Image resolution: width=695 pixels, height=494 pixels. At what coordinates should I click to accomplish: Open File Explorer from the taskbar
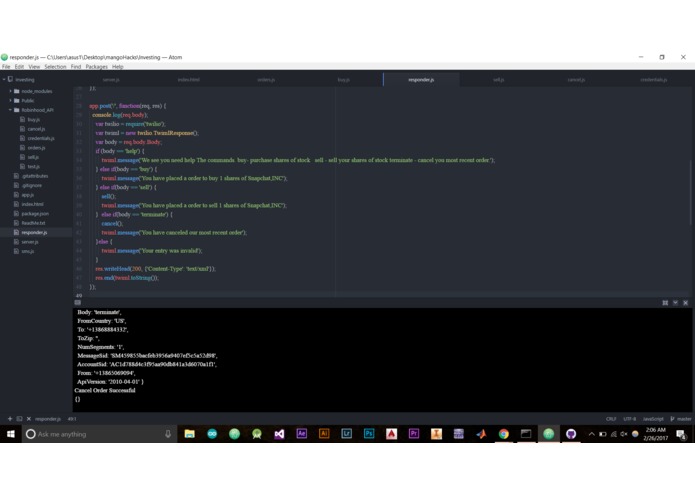click(x=190, y=434)
